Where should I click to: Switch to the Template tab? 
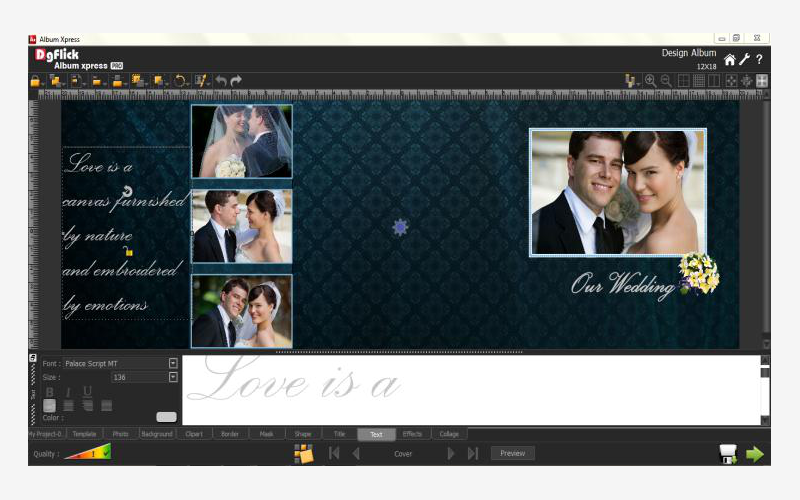click(x=84, y=434)
